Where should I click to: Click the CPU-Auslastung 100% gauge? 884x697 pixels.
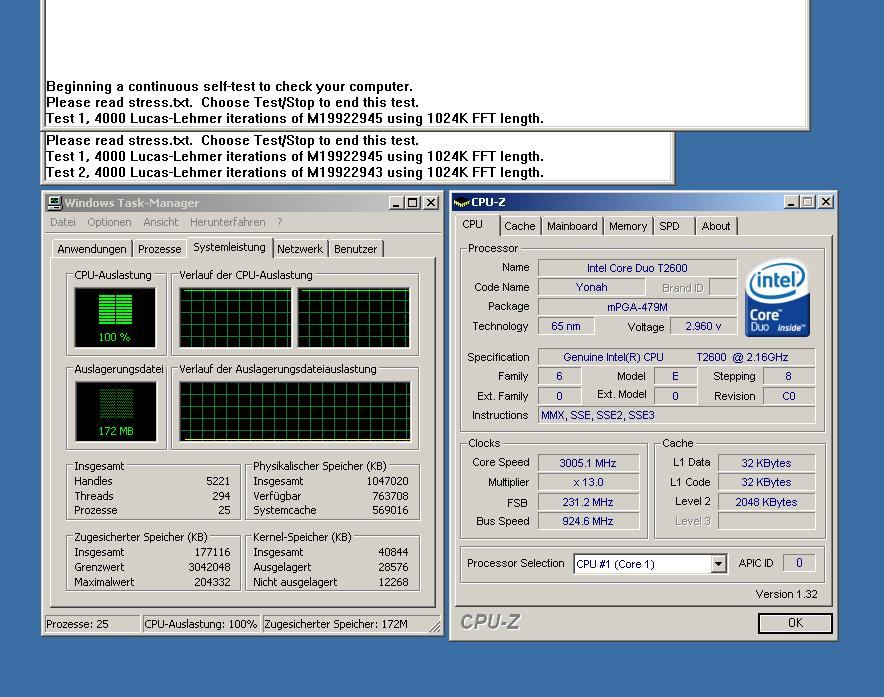coord(115,317)
